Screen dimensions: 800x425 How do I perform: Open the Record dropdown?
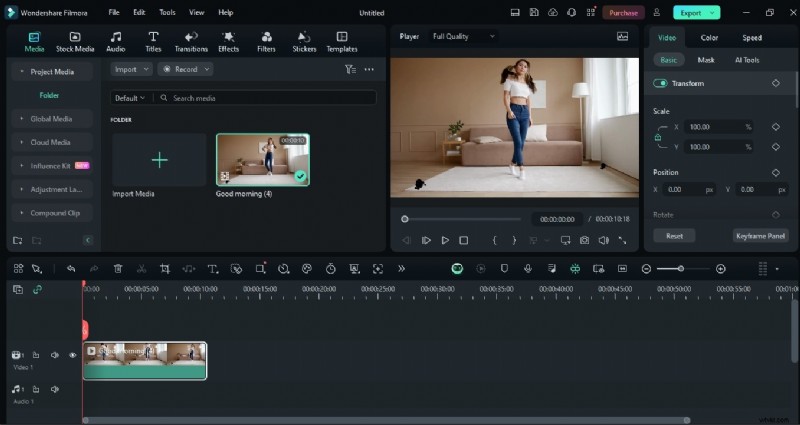point(185,69)
